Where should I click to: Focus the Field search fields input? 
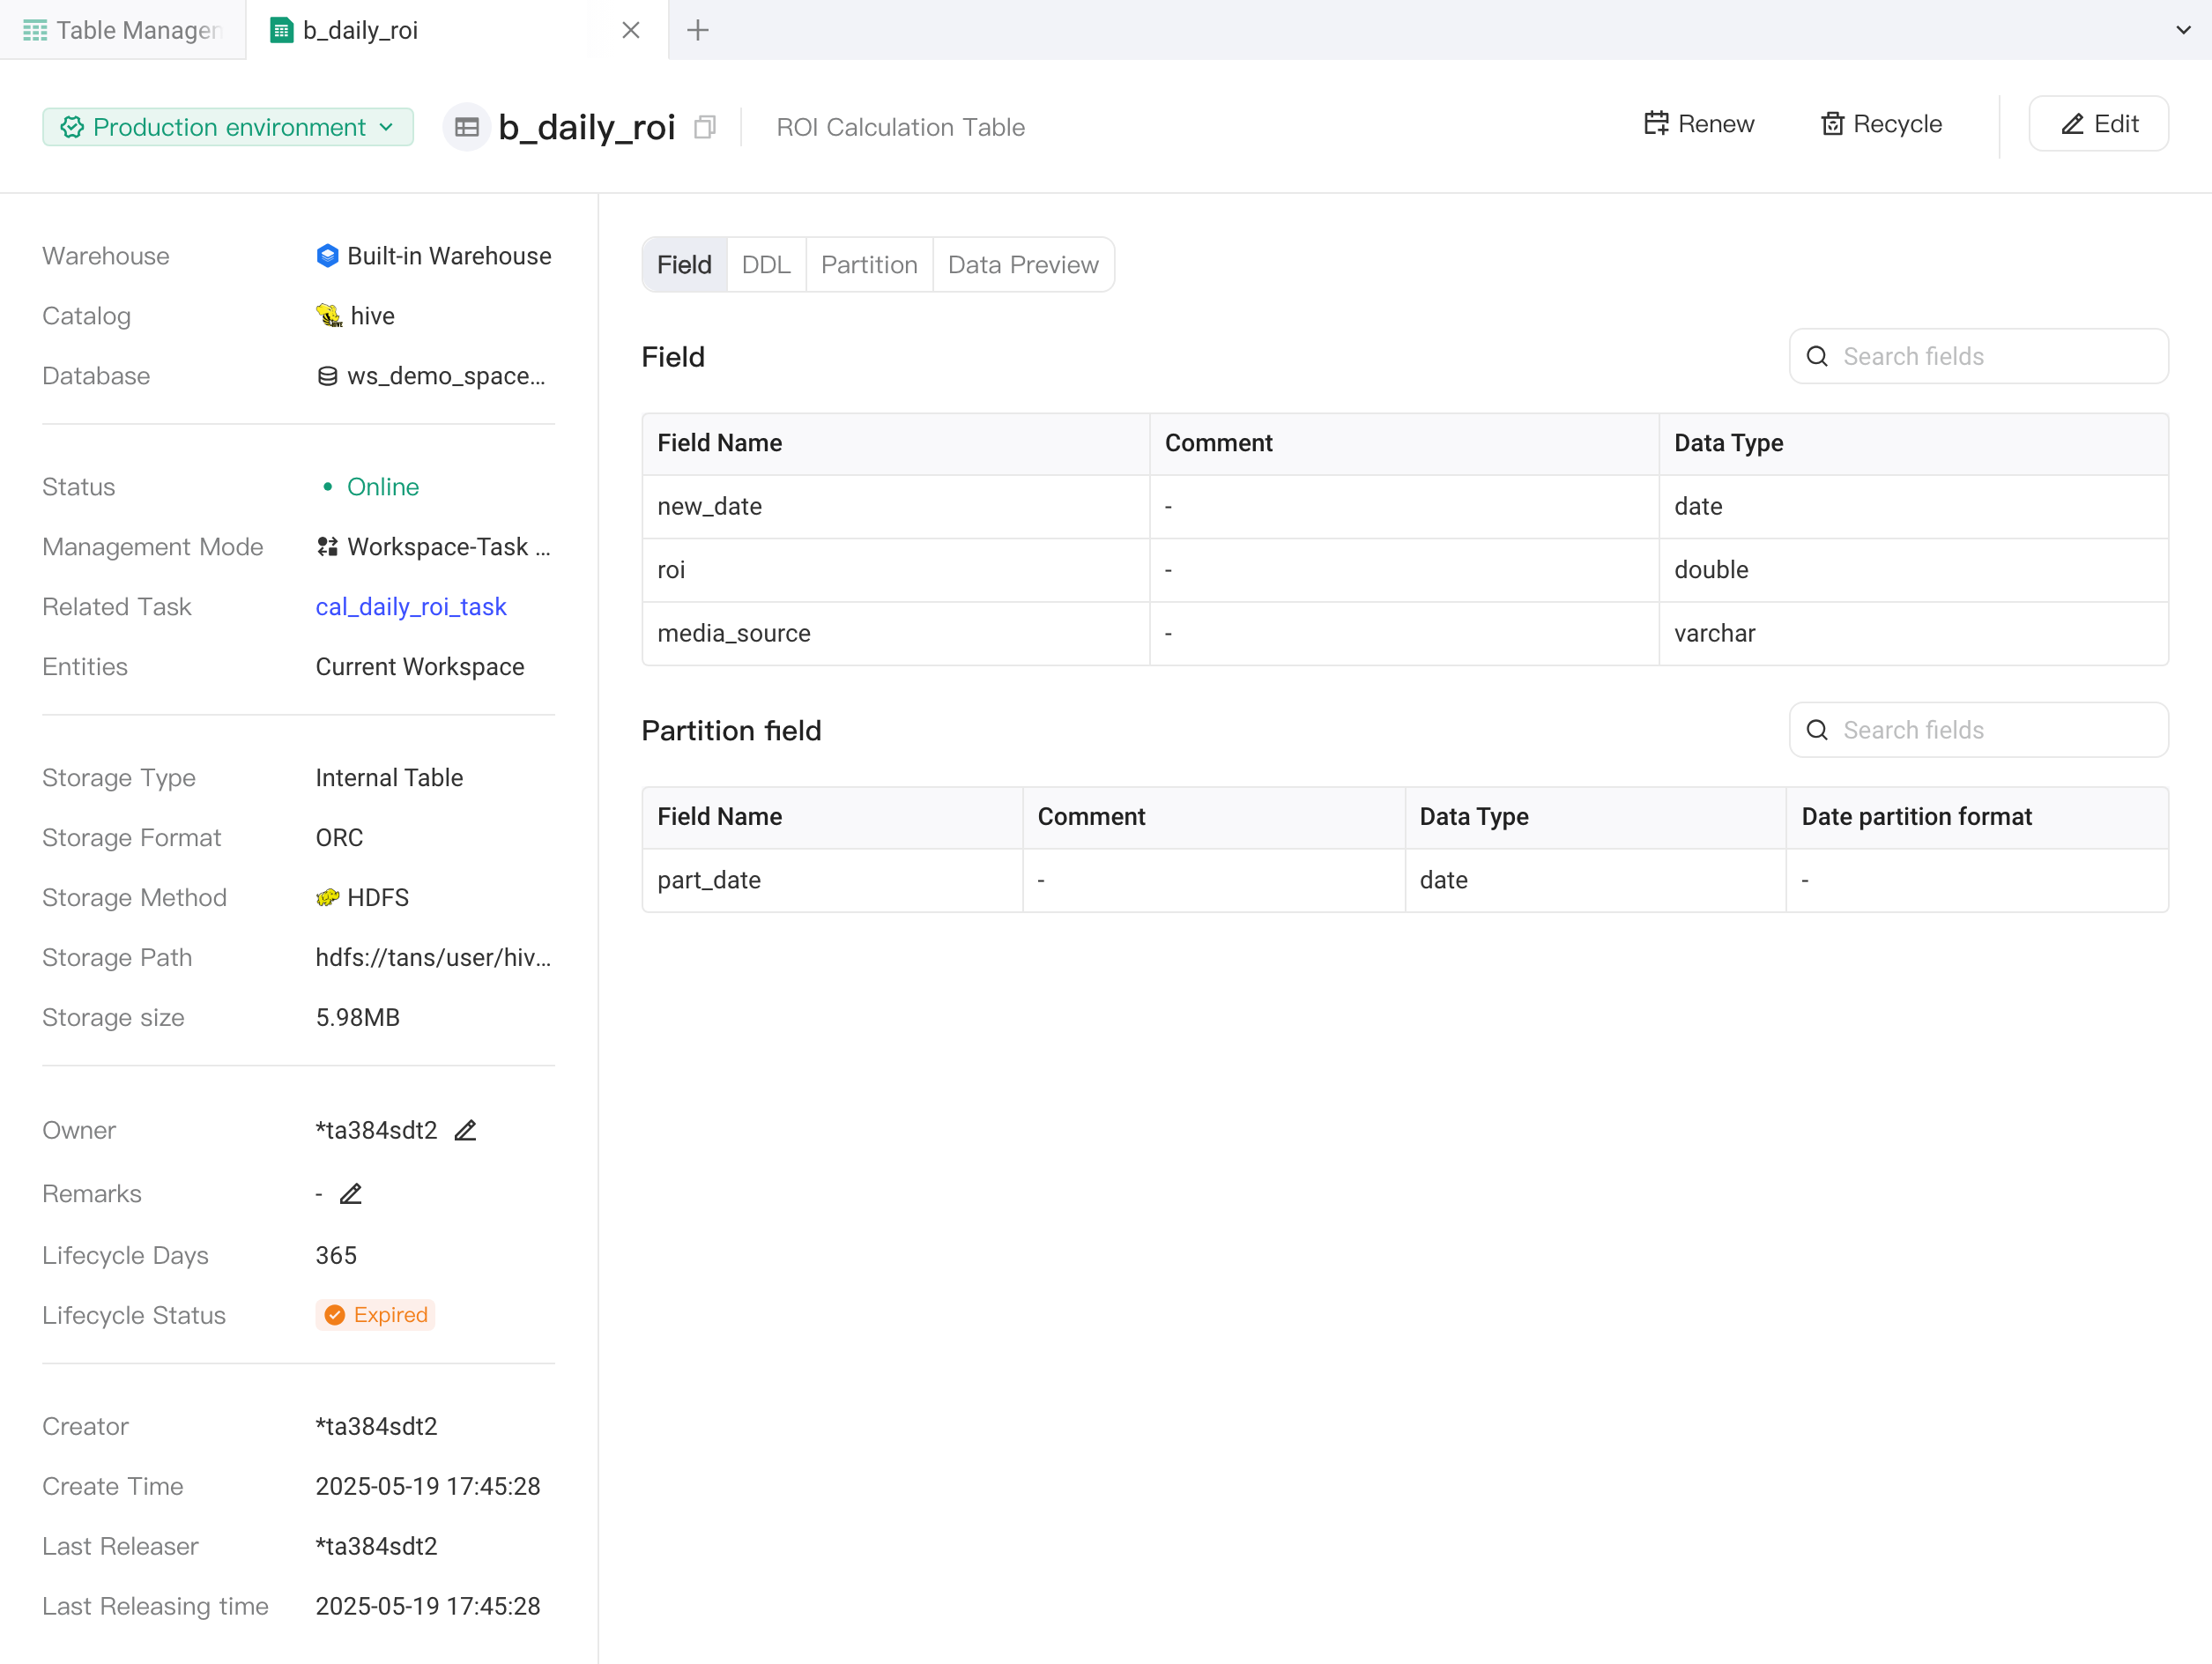coord(1978,356)
